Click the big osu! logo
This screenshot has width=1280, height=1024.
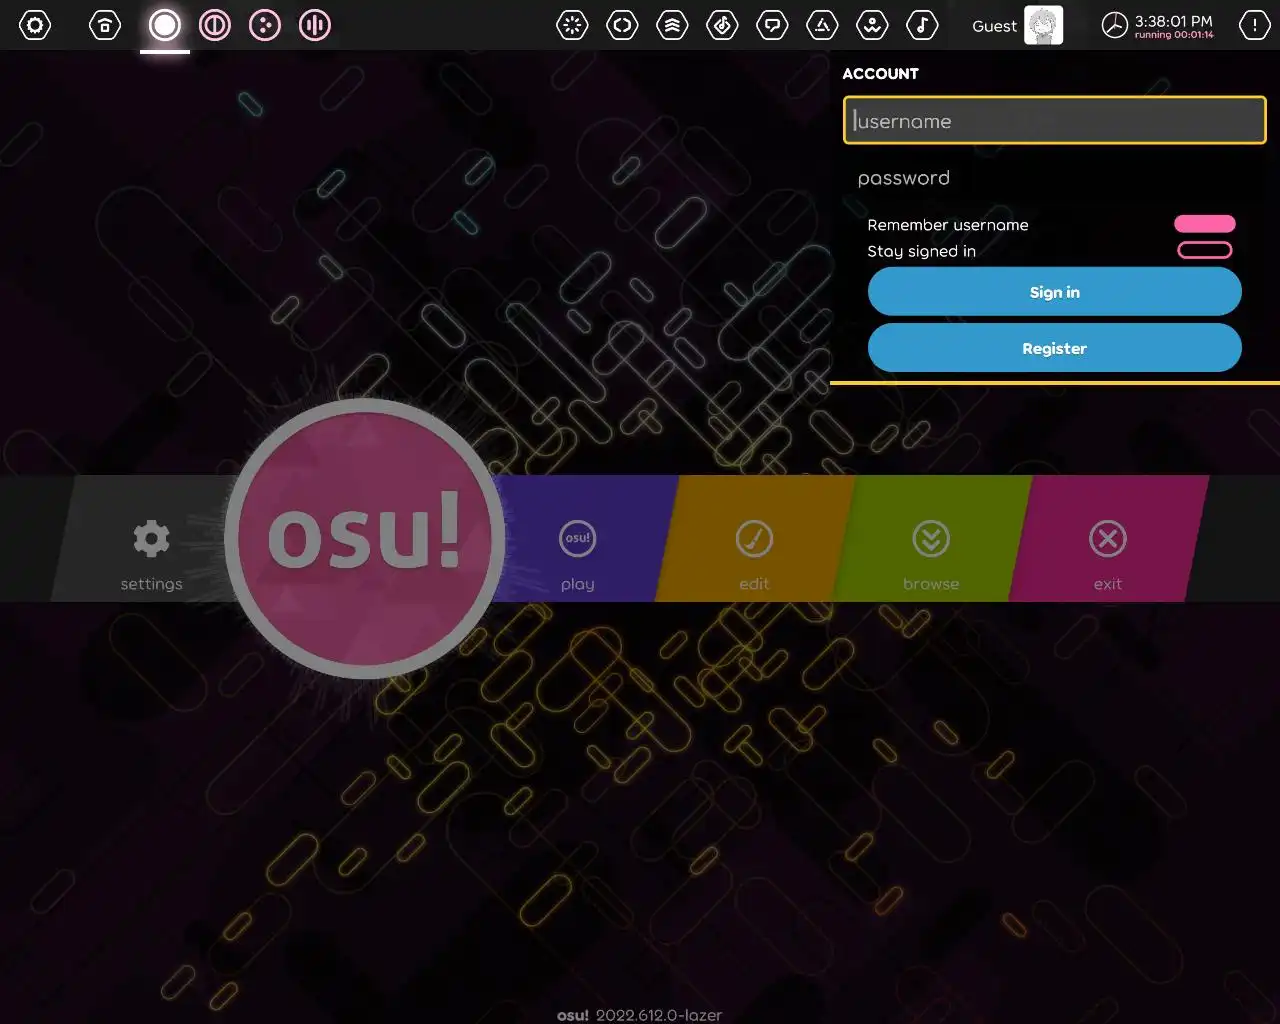pos(365,538)
